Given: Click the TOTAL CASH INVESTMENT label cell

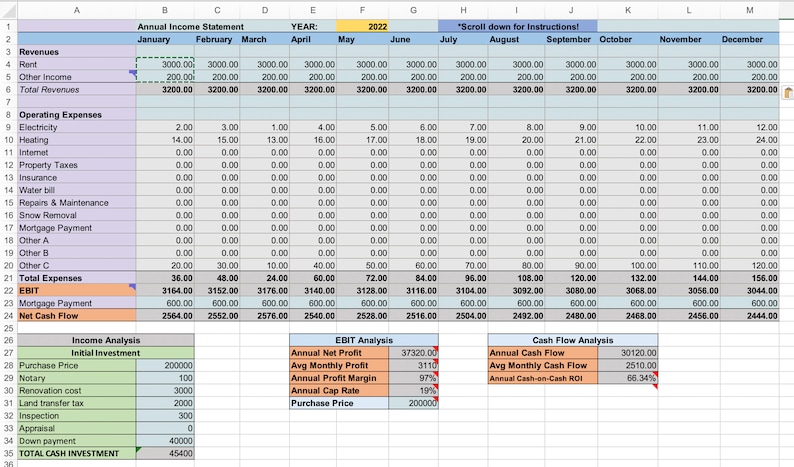Looking at the screenshot, I should (x=77, y=453).
